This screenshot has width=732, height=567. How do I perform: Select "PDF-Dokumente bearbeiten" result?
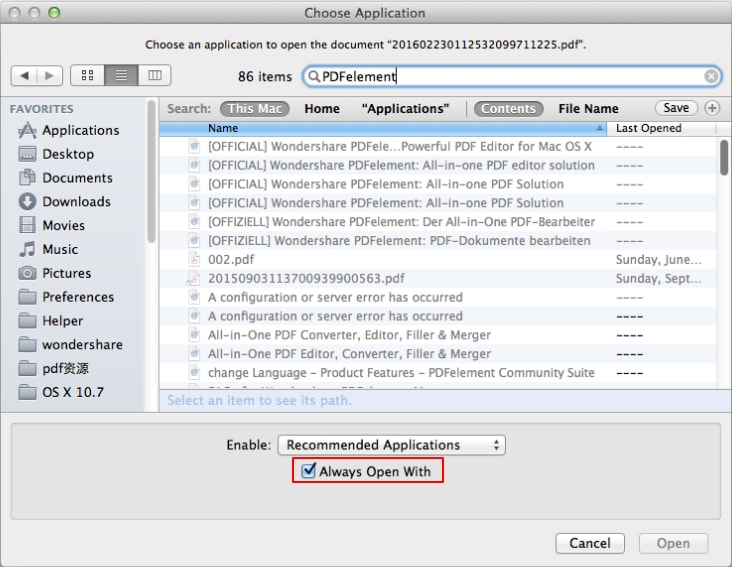click(x=438, y=241)
